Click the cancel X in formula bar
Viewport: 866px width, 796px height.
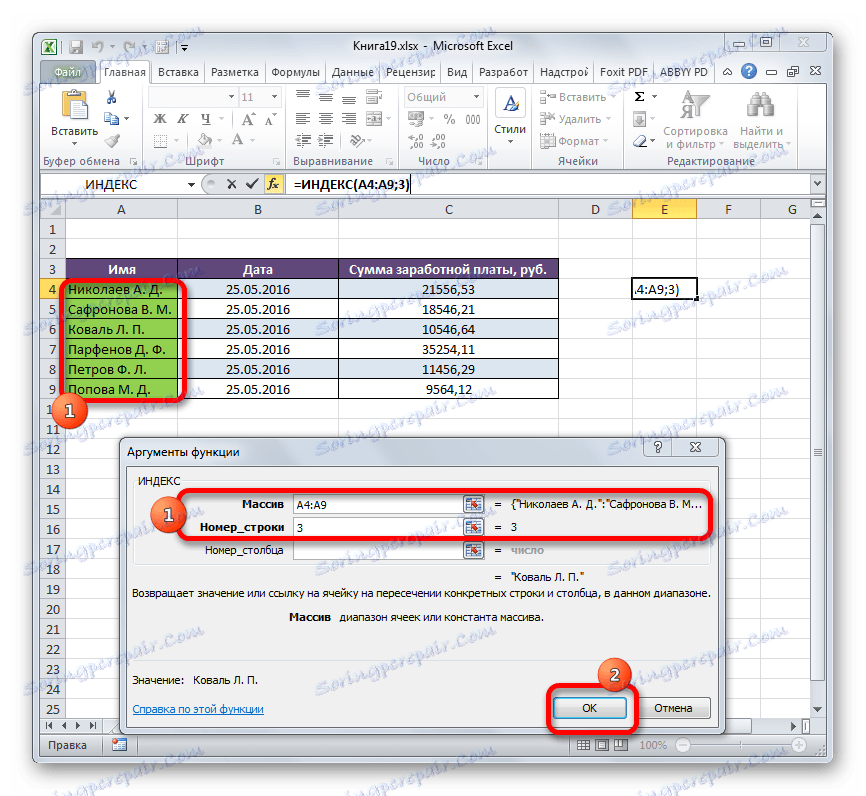pos(231,184)
